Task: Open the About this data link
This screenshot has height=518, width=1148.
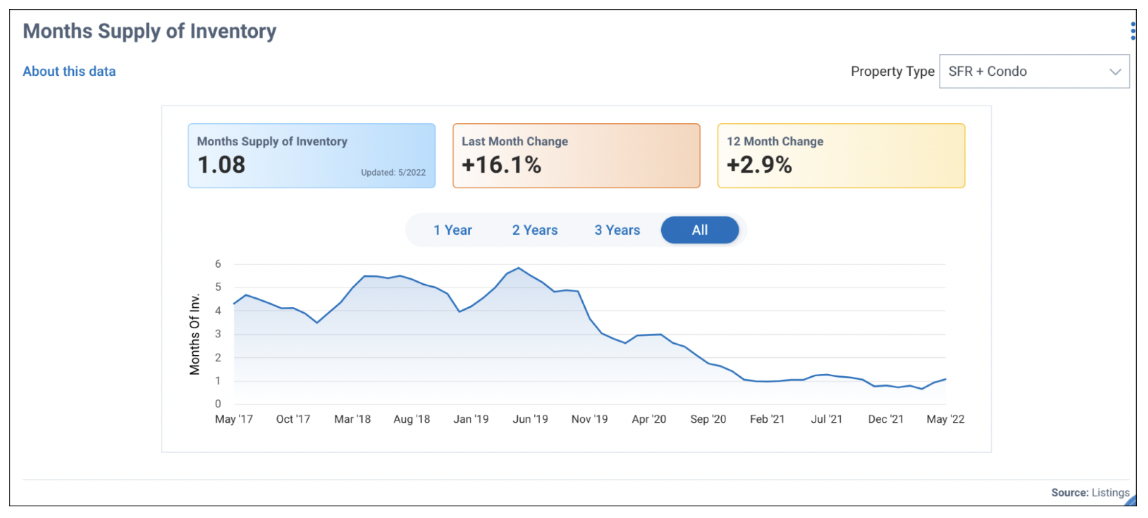Action: (x=69, y=72)
